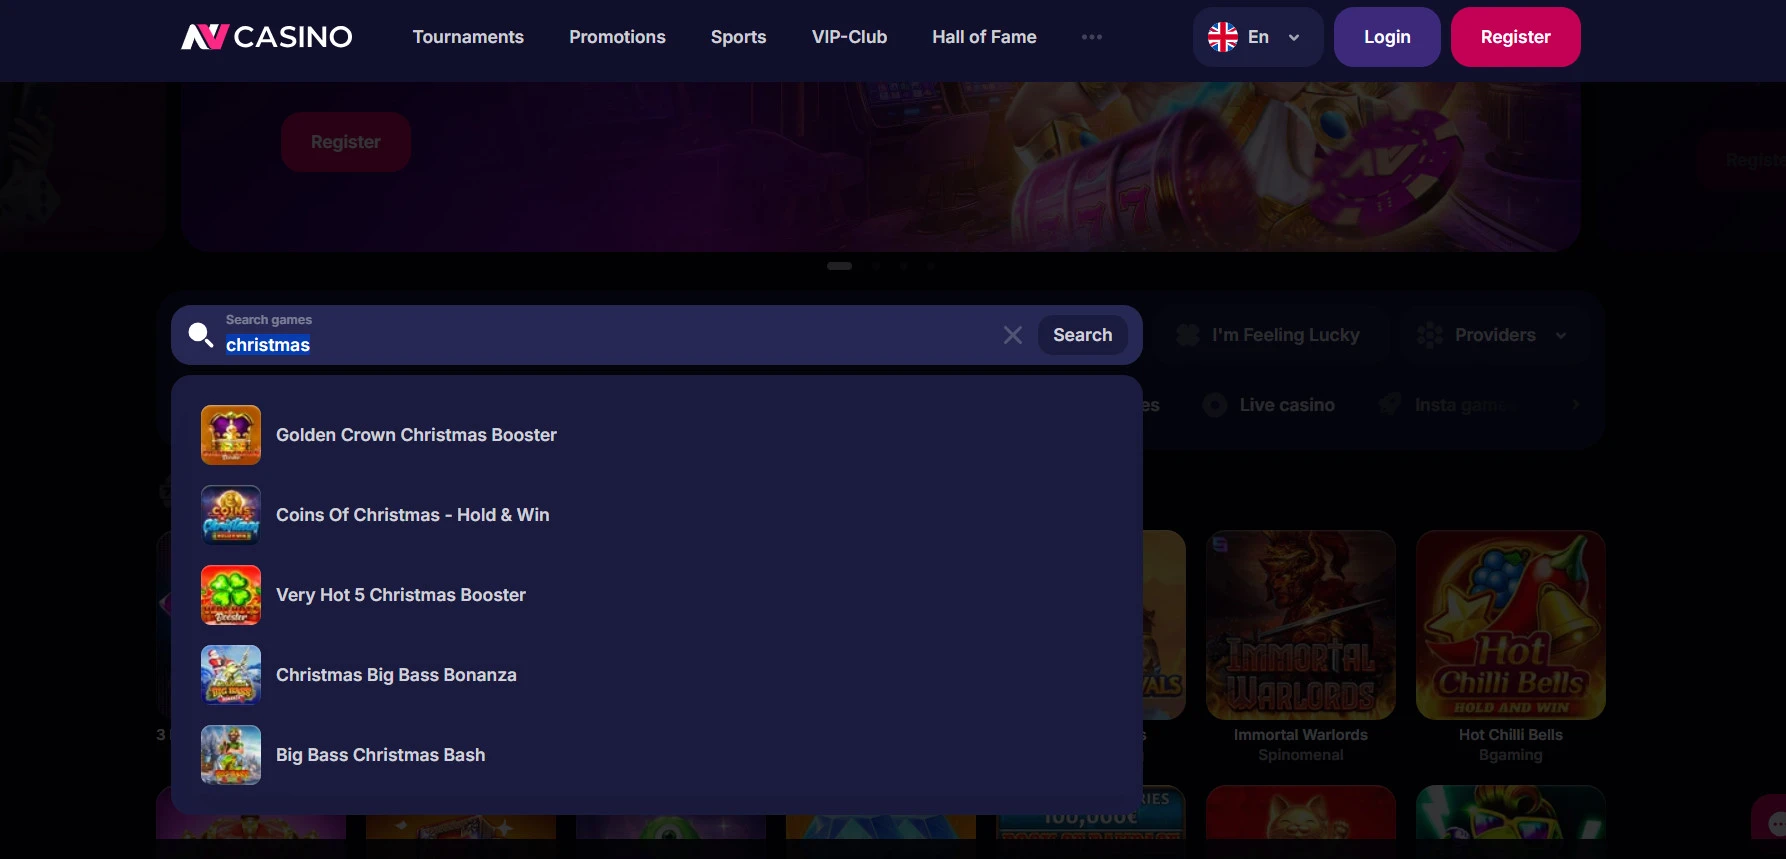
Task: Select Golden Crown Christmas Booster result
Action: pos(657,435)
